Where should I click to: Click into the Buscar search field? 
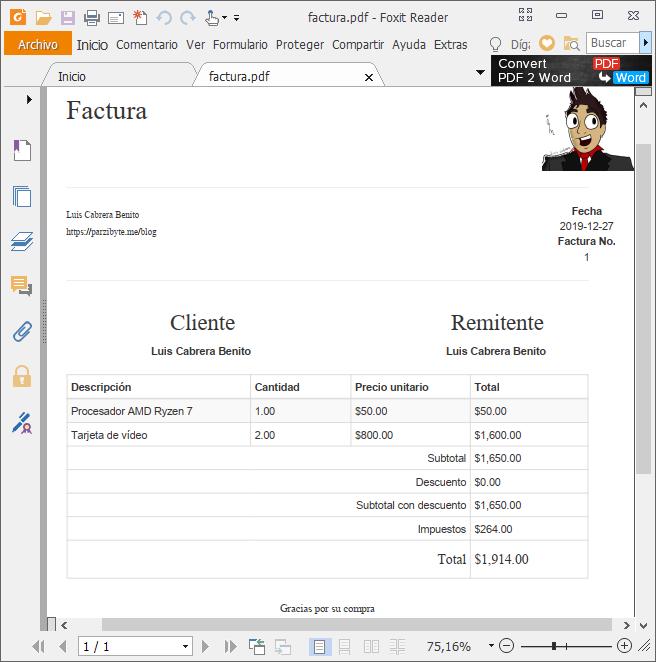click(x=612, y=43)
